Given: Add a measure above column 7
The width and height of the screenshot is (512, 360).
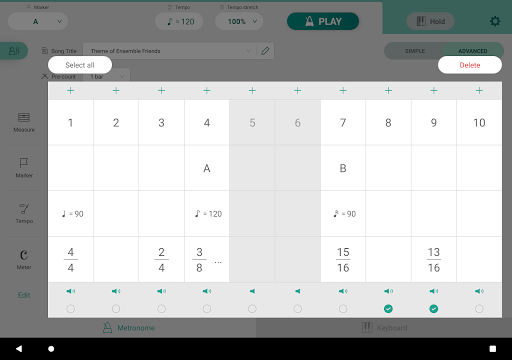Looking at the screenshot, I should (x=343, y=90).
